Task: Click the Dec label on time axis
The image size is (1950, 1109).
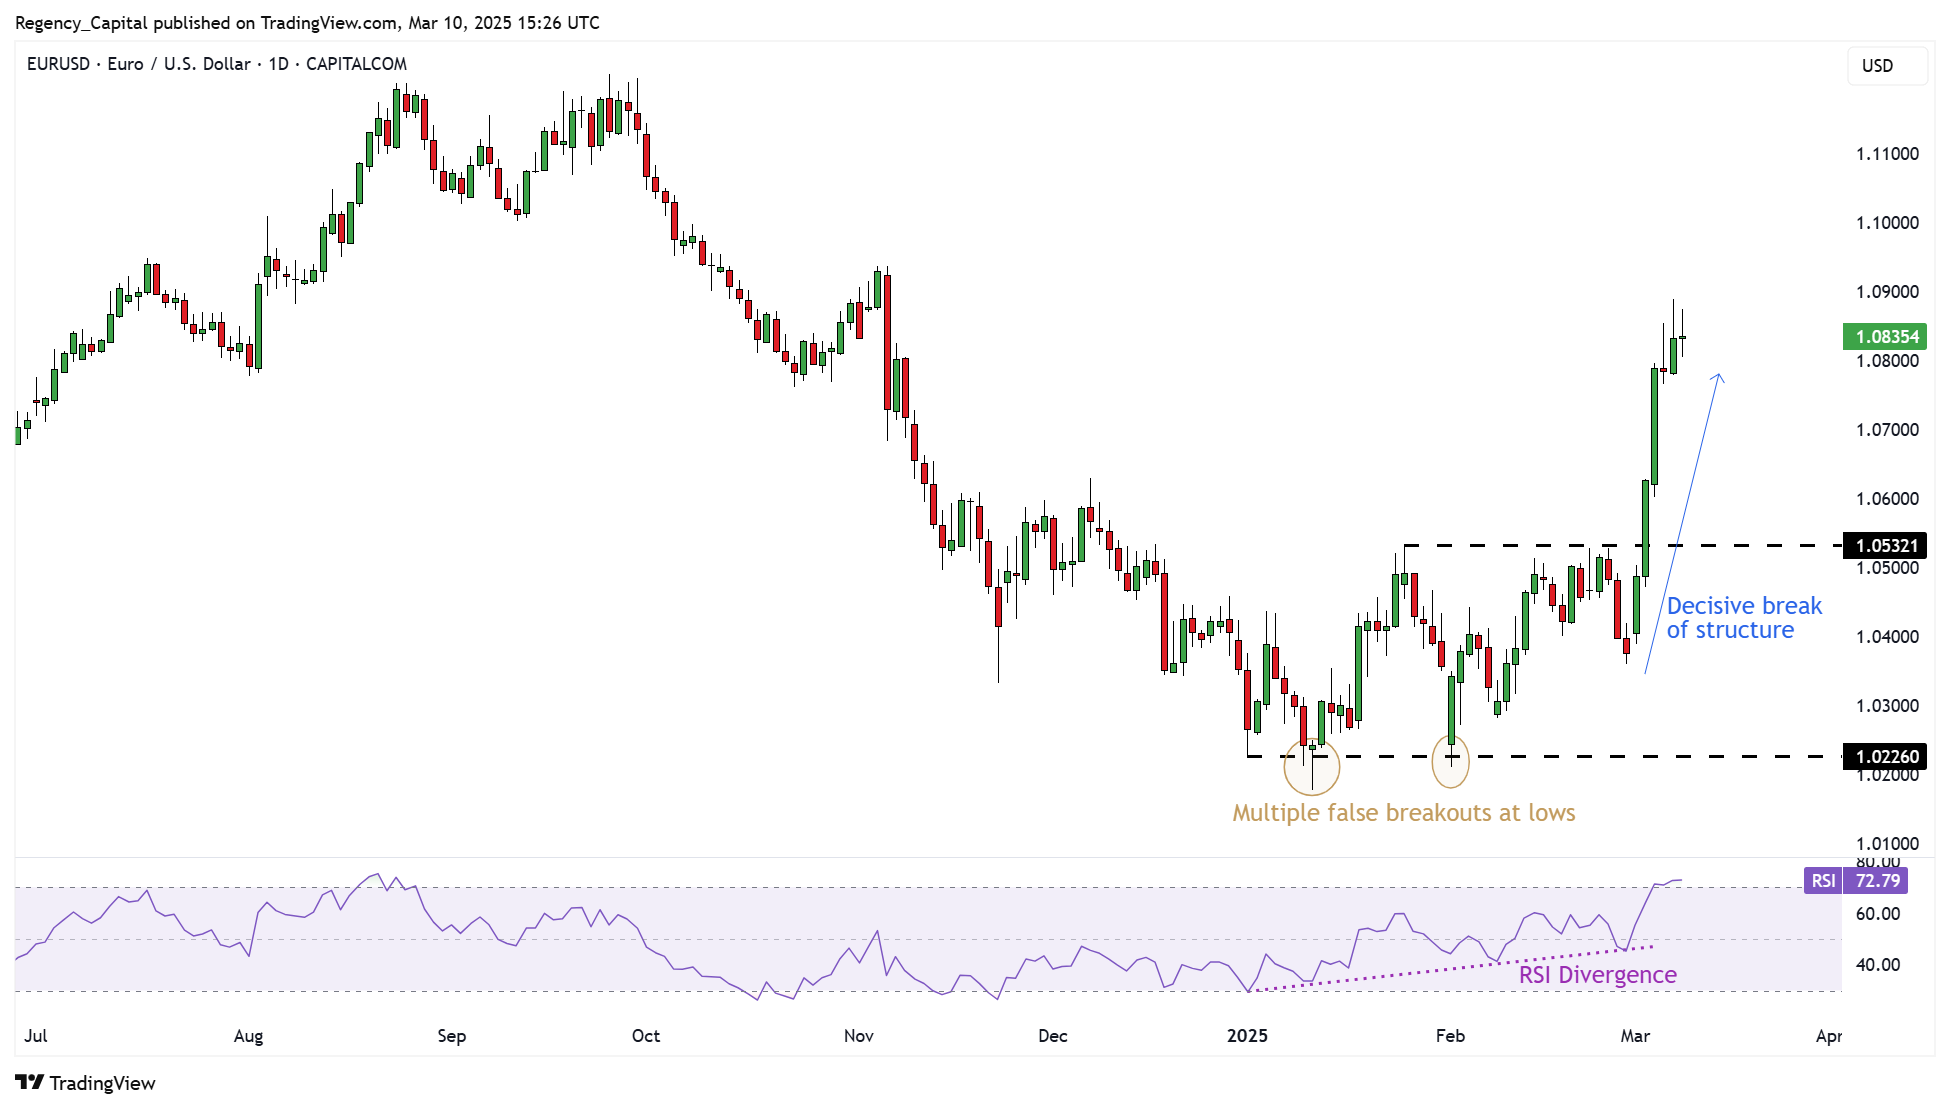Action: tap(1053, 1036)
